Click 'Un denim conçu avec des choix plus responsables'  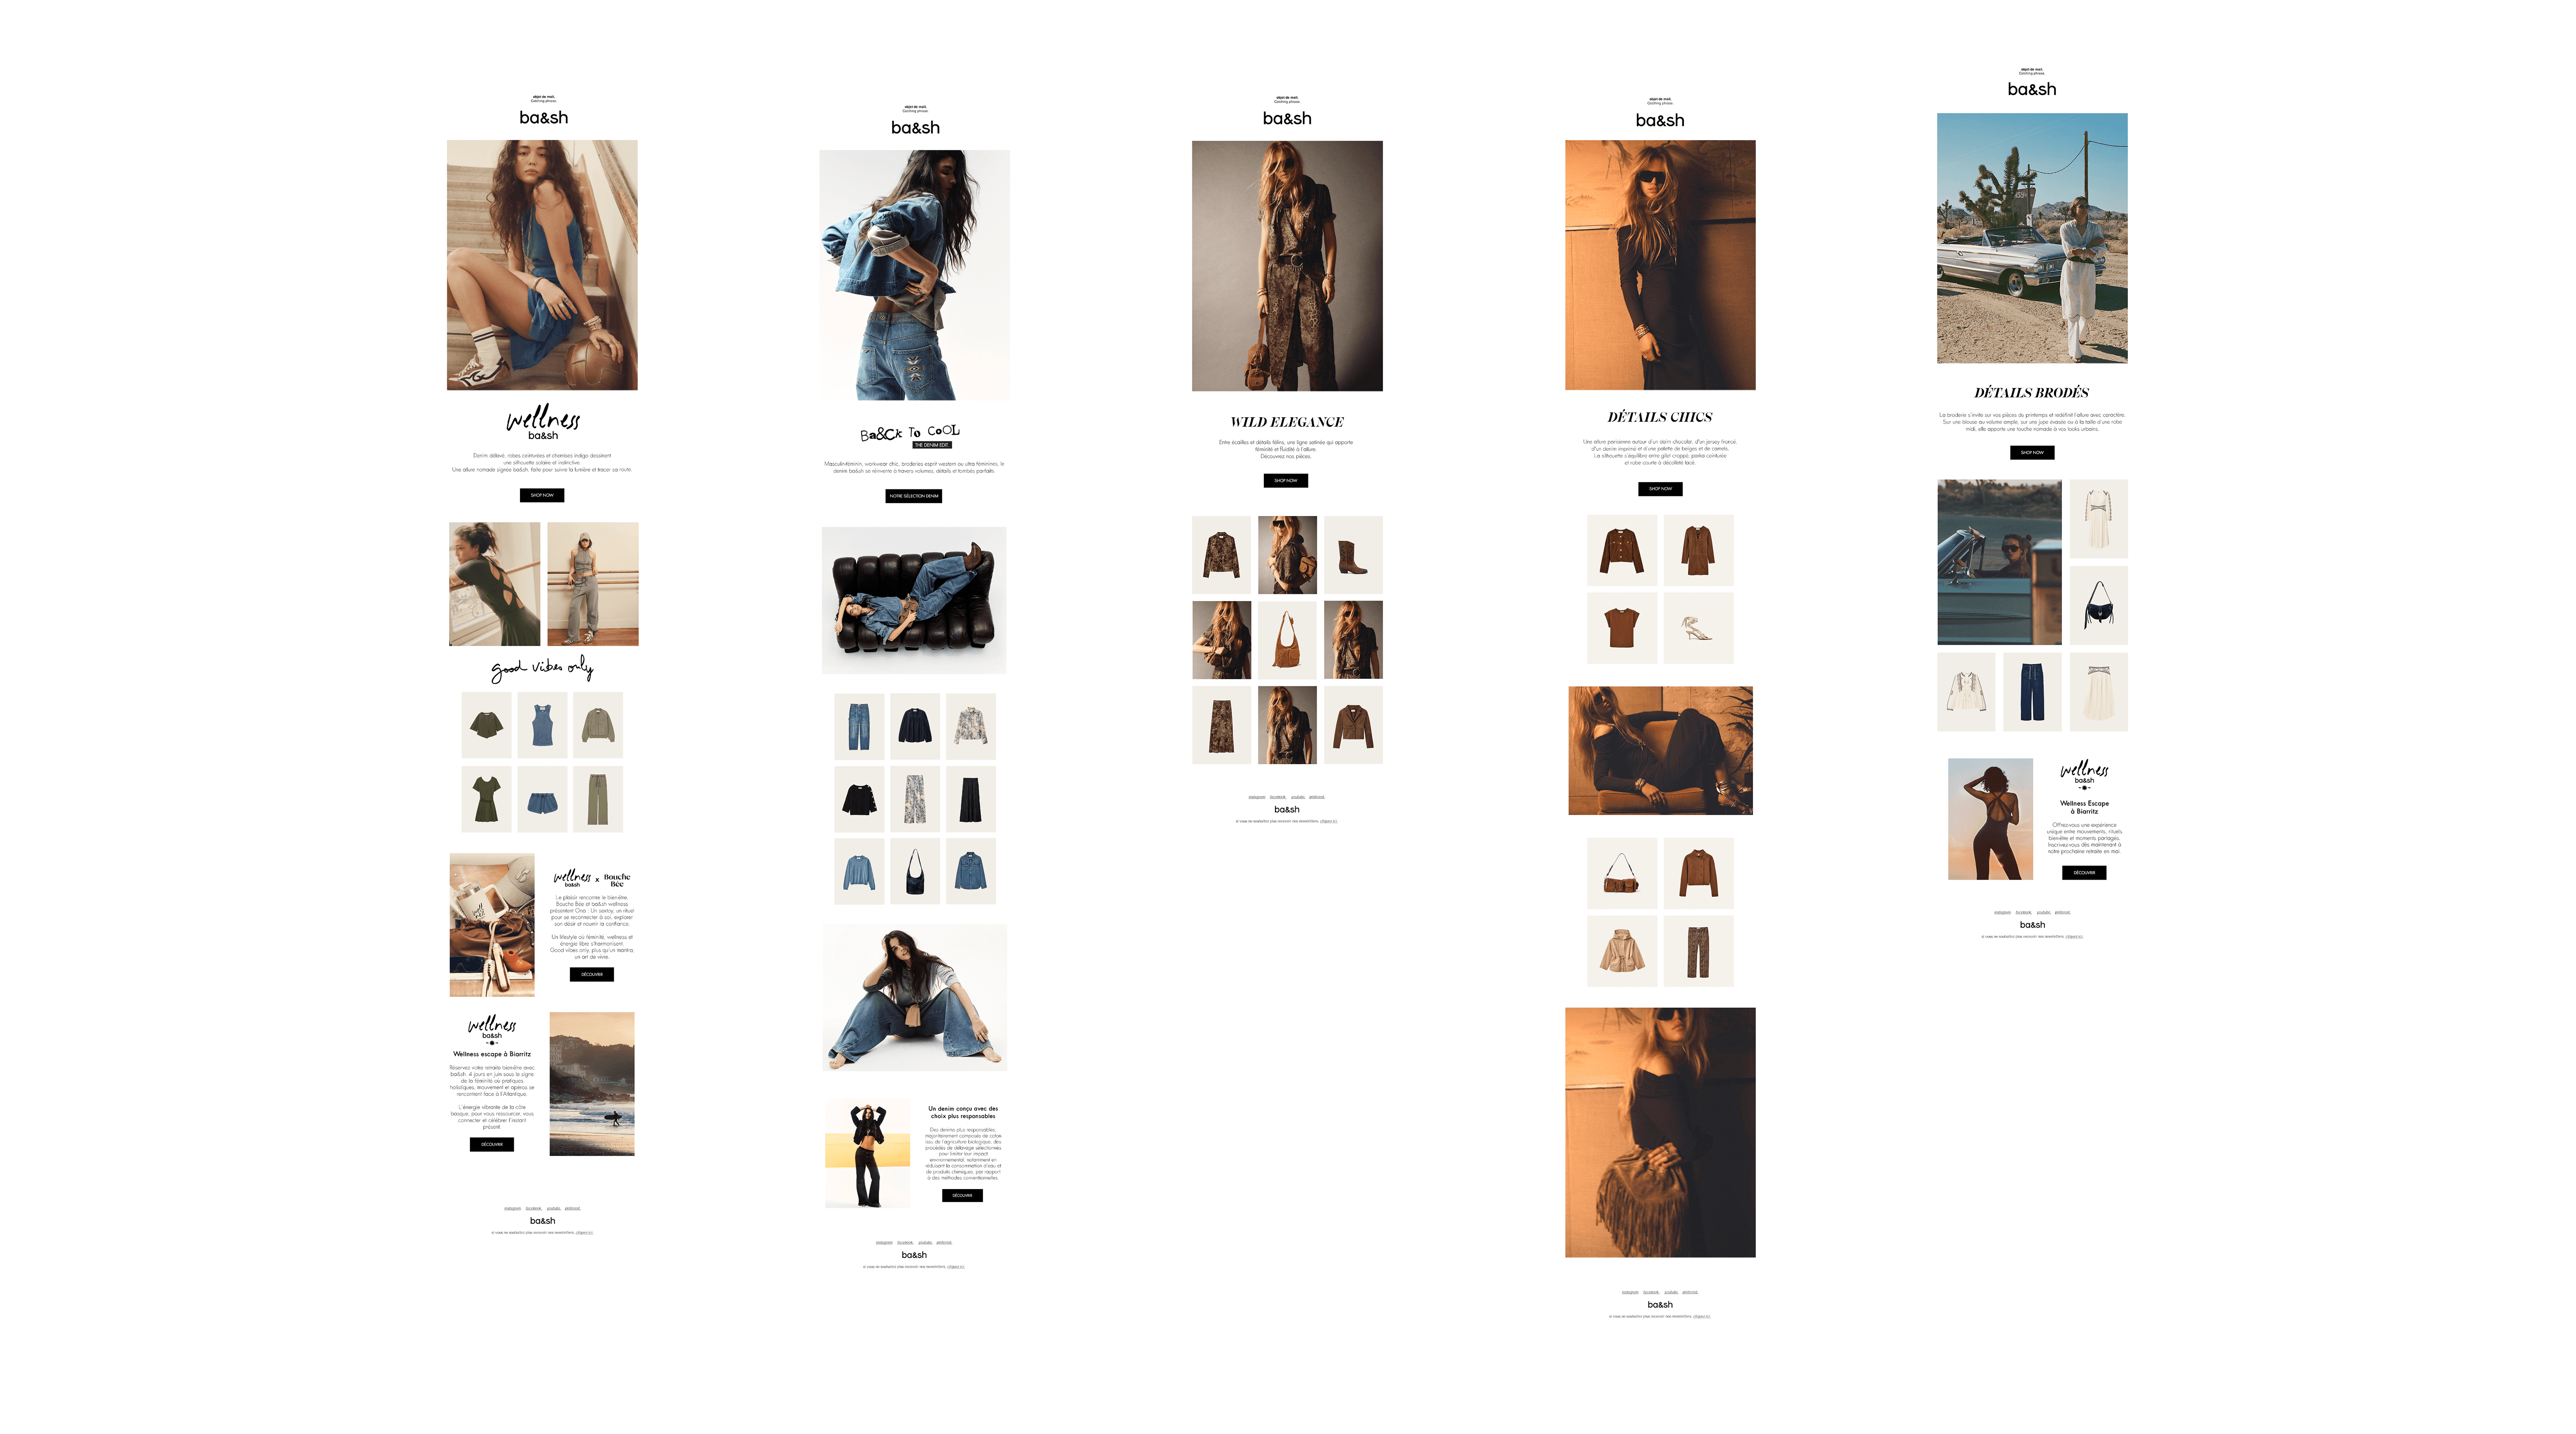(x=963, y=1112)
